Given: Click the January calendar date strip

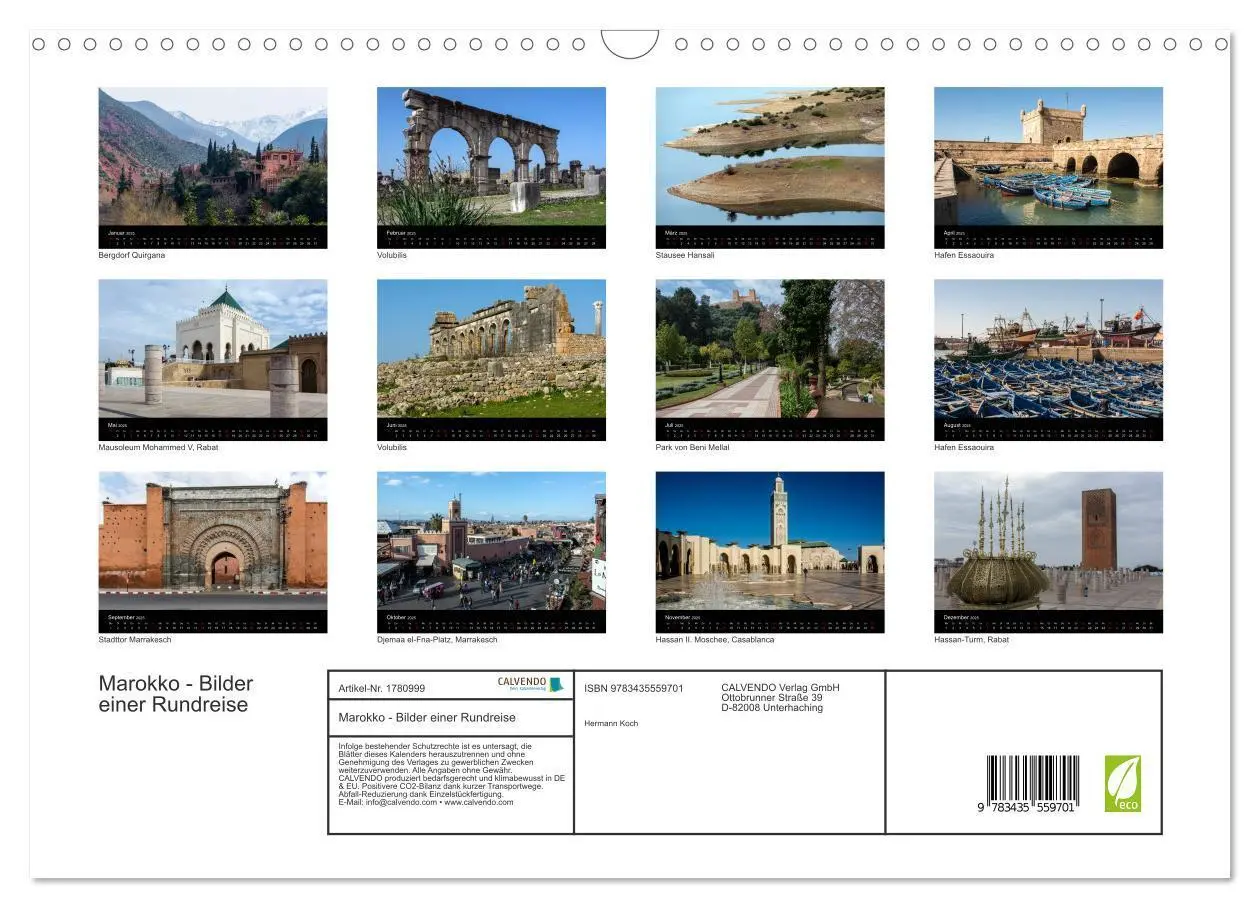Looking at the screenshot, I should (x=213, y=237).
